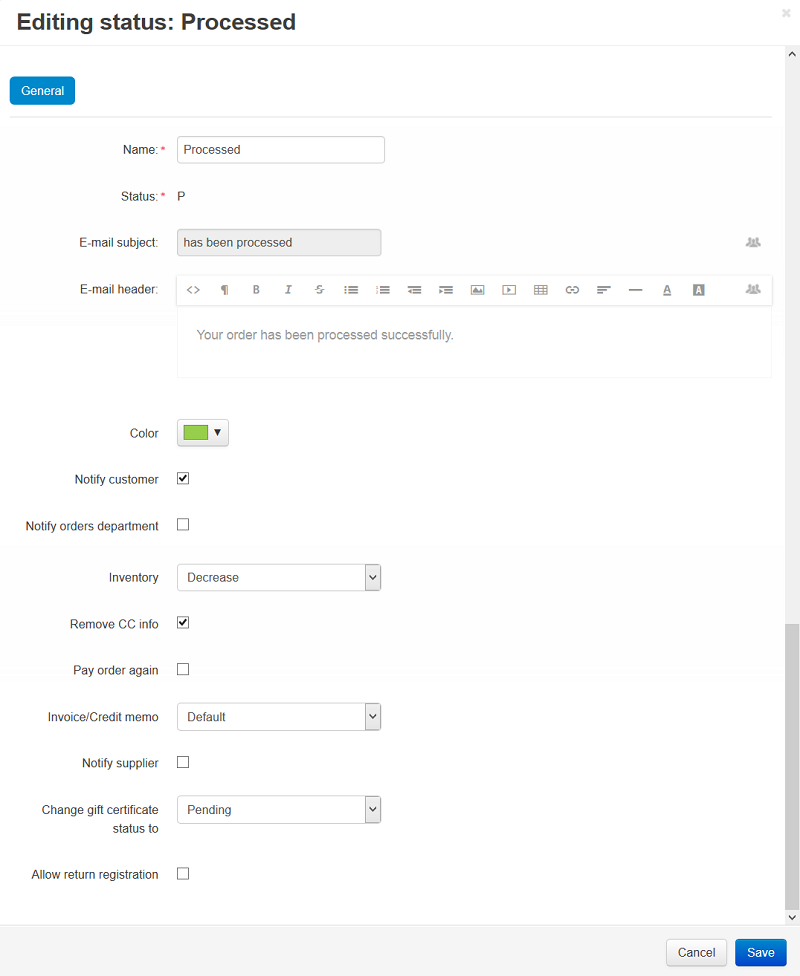Screen dimensions: 800x976
Task: Insert image into e-mail header
Action: tap(478, 290)
